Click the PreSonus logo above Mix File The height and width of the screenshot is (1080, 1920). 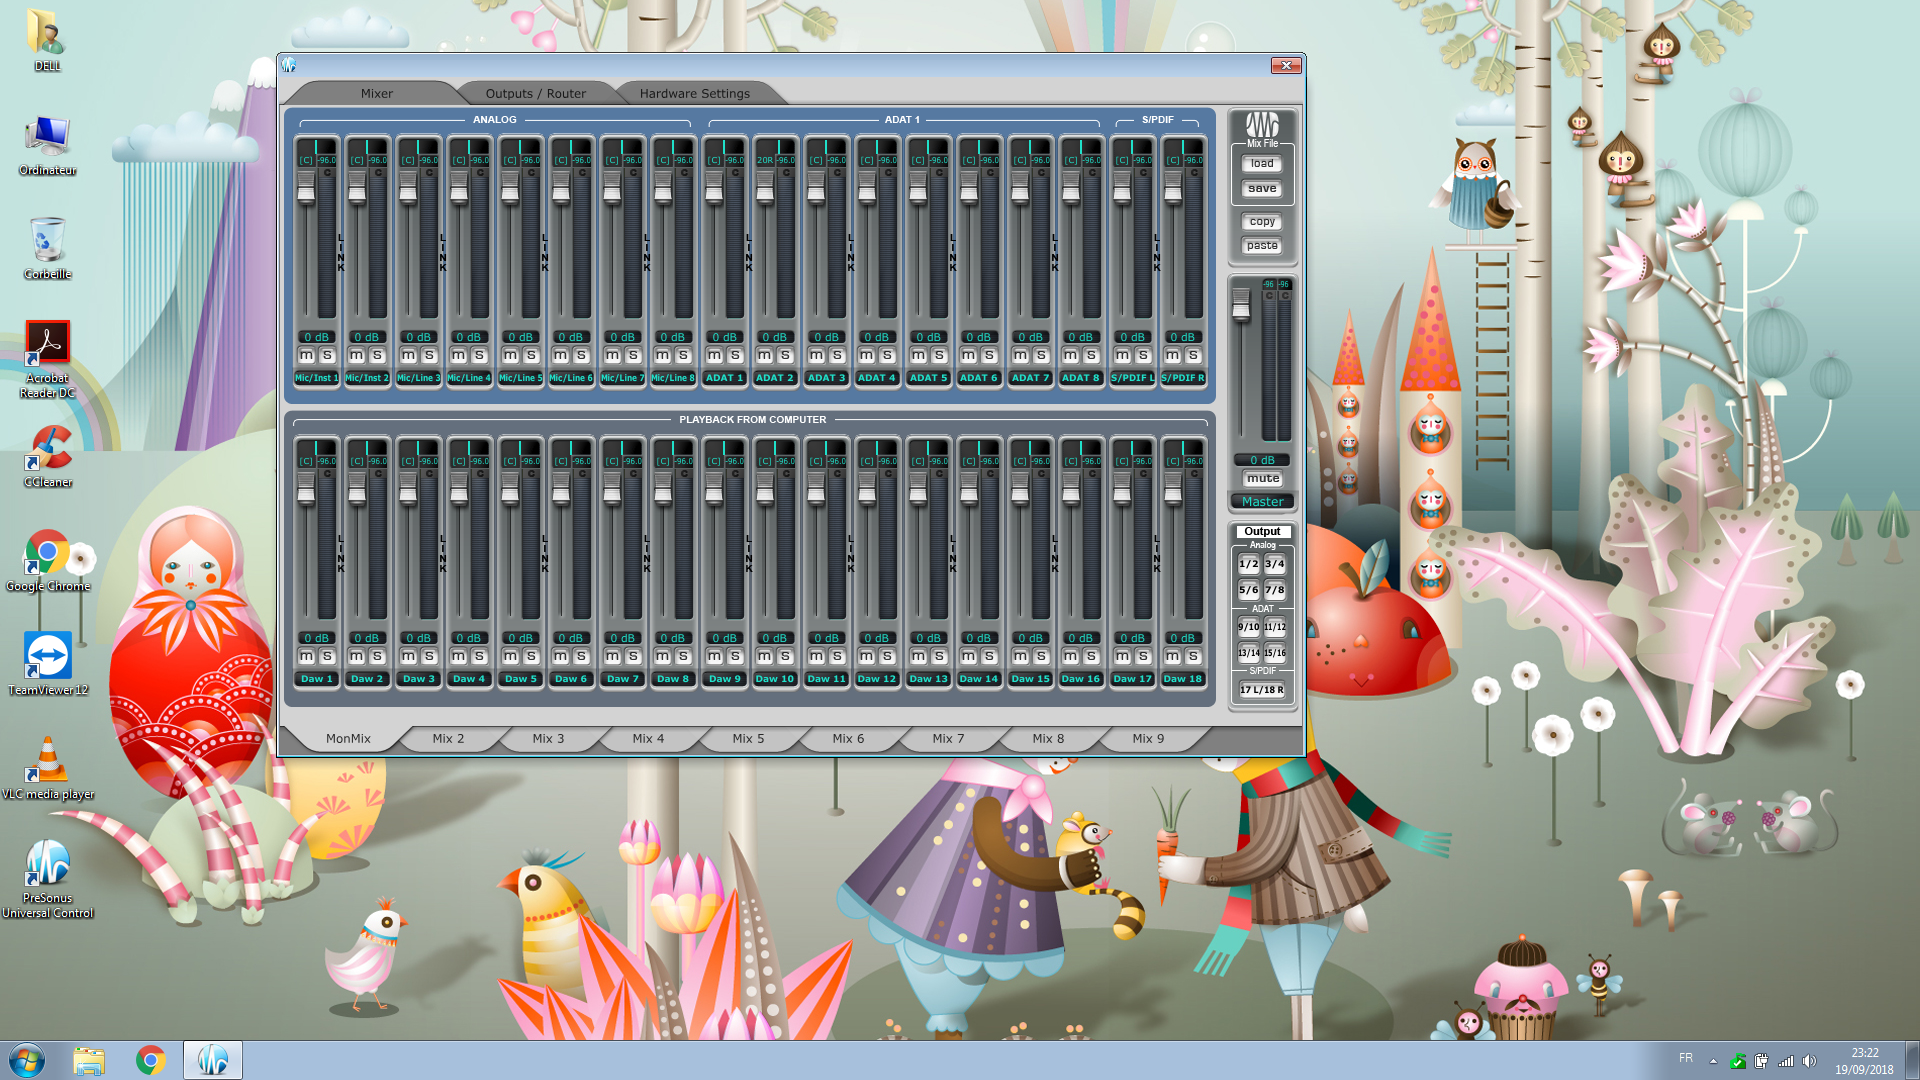[1262, 125]
